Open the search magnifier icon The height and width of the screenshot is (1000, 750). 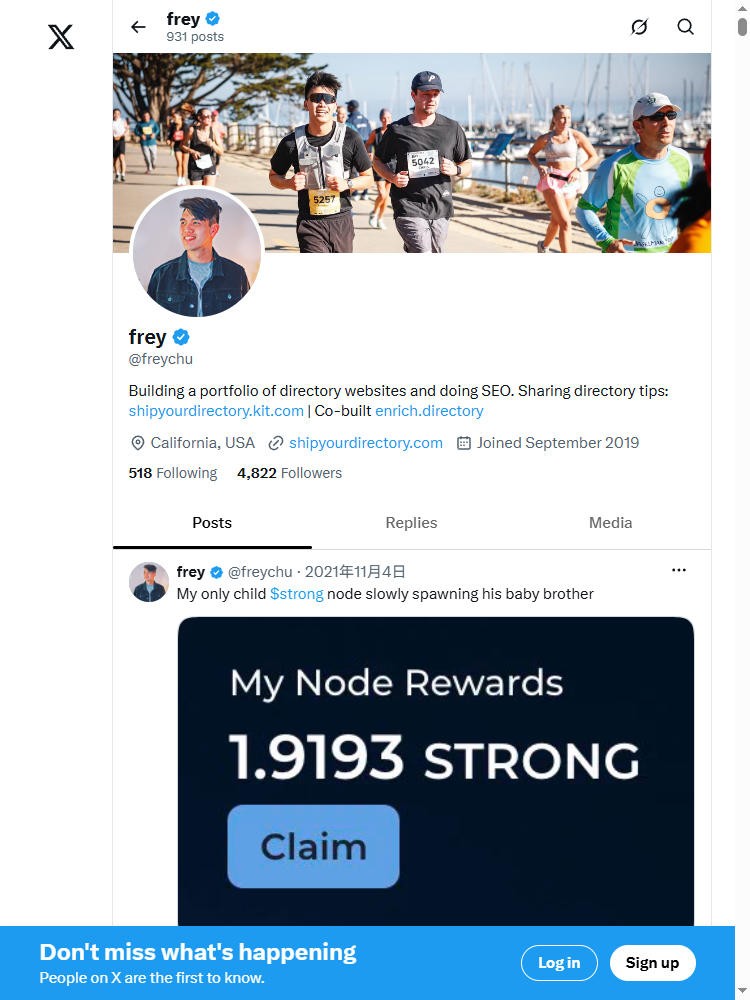click(x=686, y=27)
